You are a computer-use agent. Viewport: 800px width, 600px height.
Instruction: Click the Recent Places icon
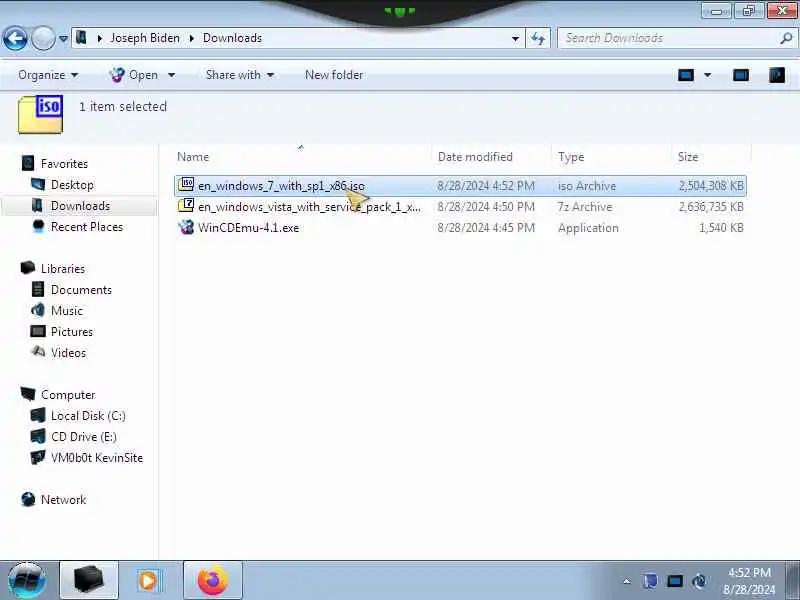[38, 226]
